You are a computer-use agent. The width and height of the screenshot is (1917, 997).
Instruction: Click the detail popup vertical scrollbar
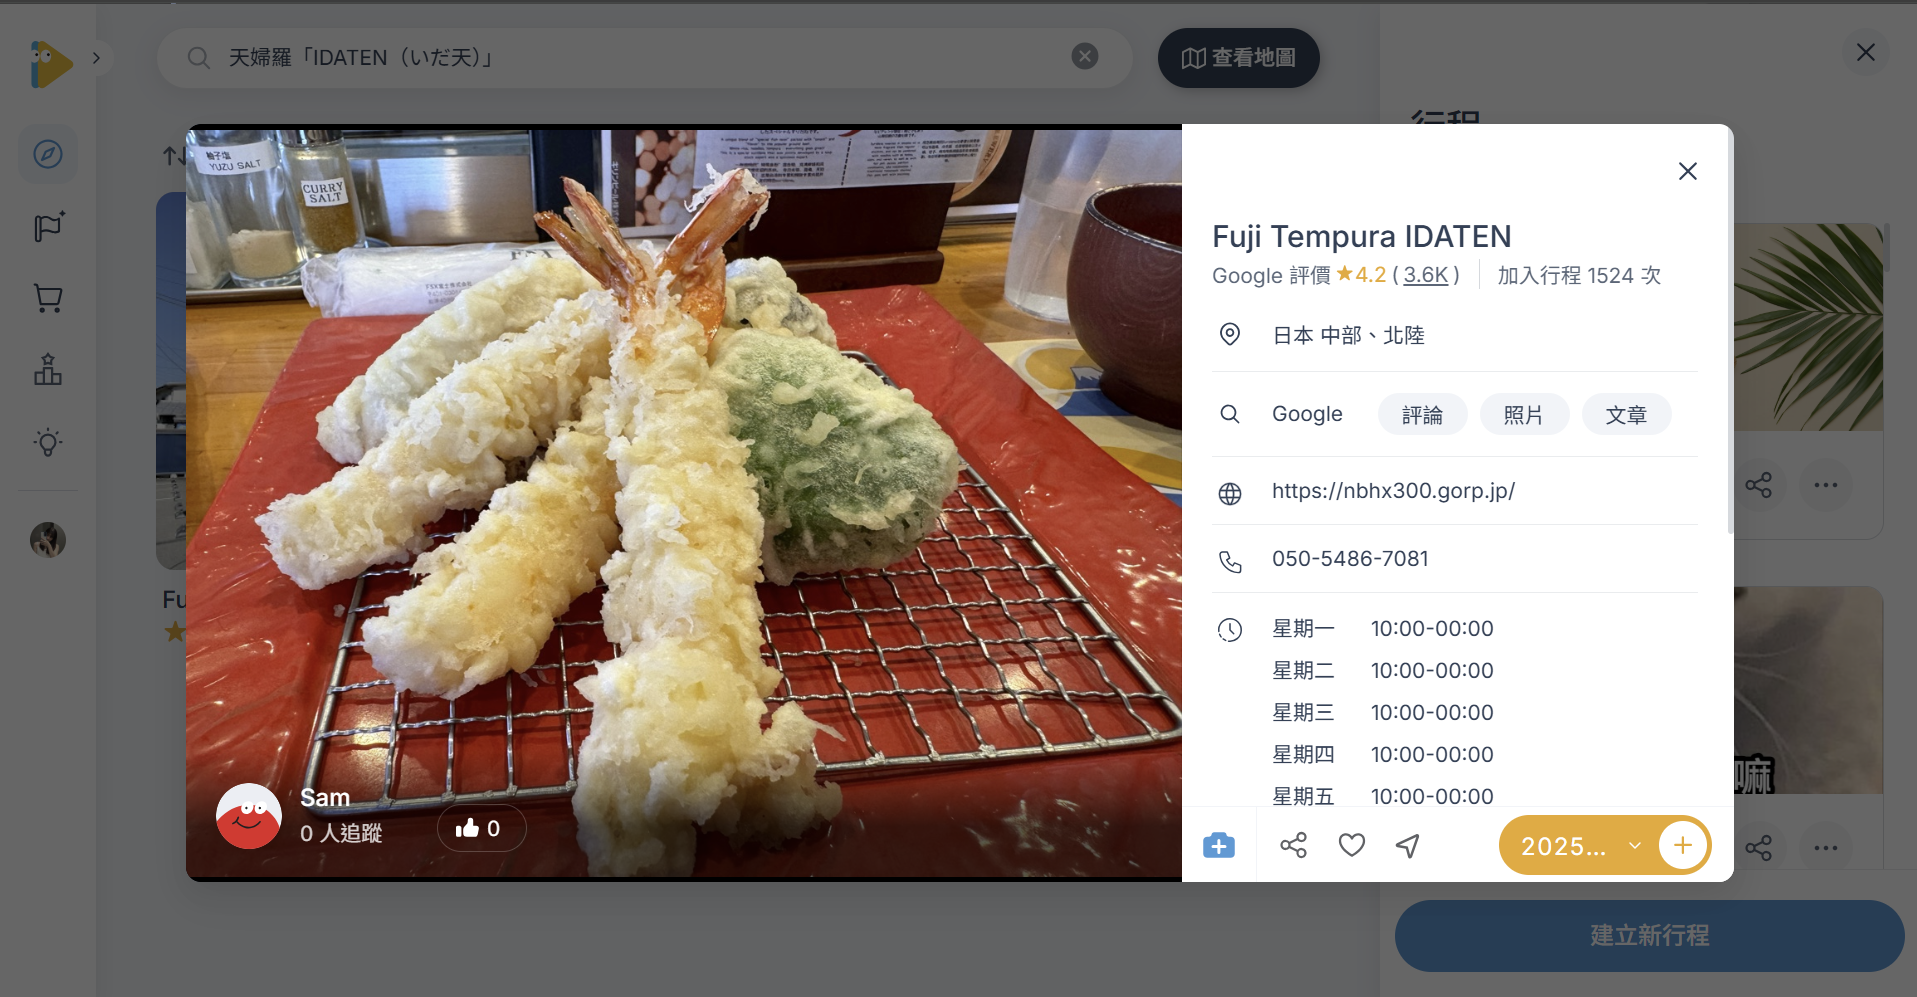[1729, 330]
